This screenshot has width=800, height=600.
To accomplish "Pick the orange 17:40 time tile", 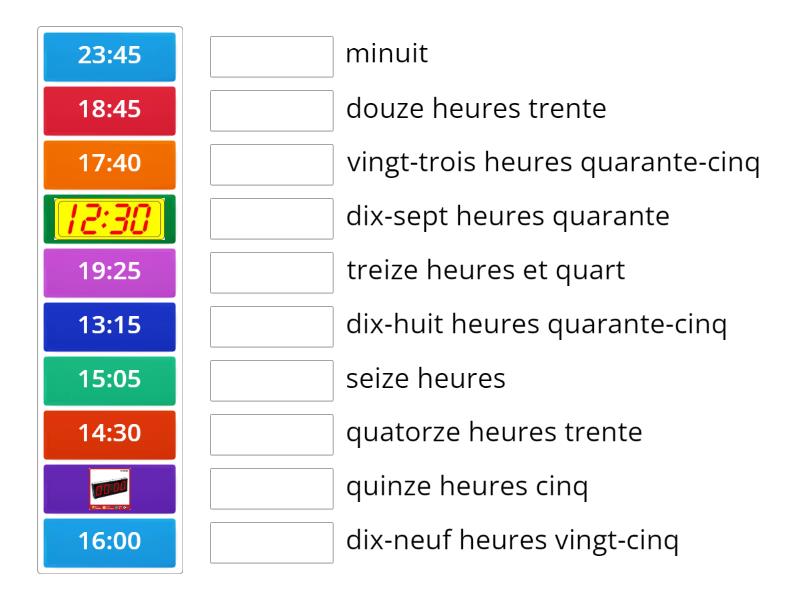I will point(110,164).
